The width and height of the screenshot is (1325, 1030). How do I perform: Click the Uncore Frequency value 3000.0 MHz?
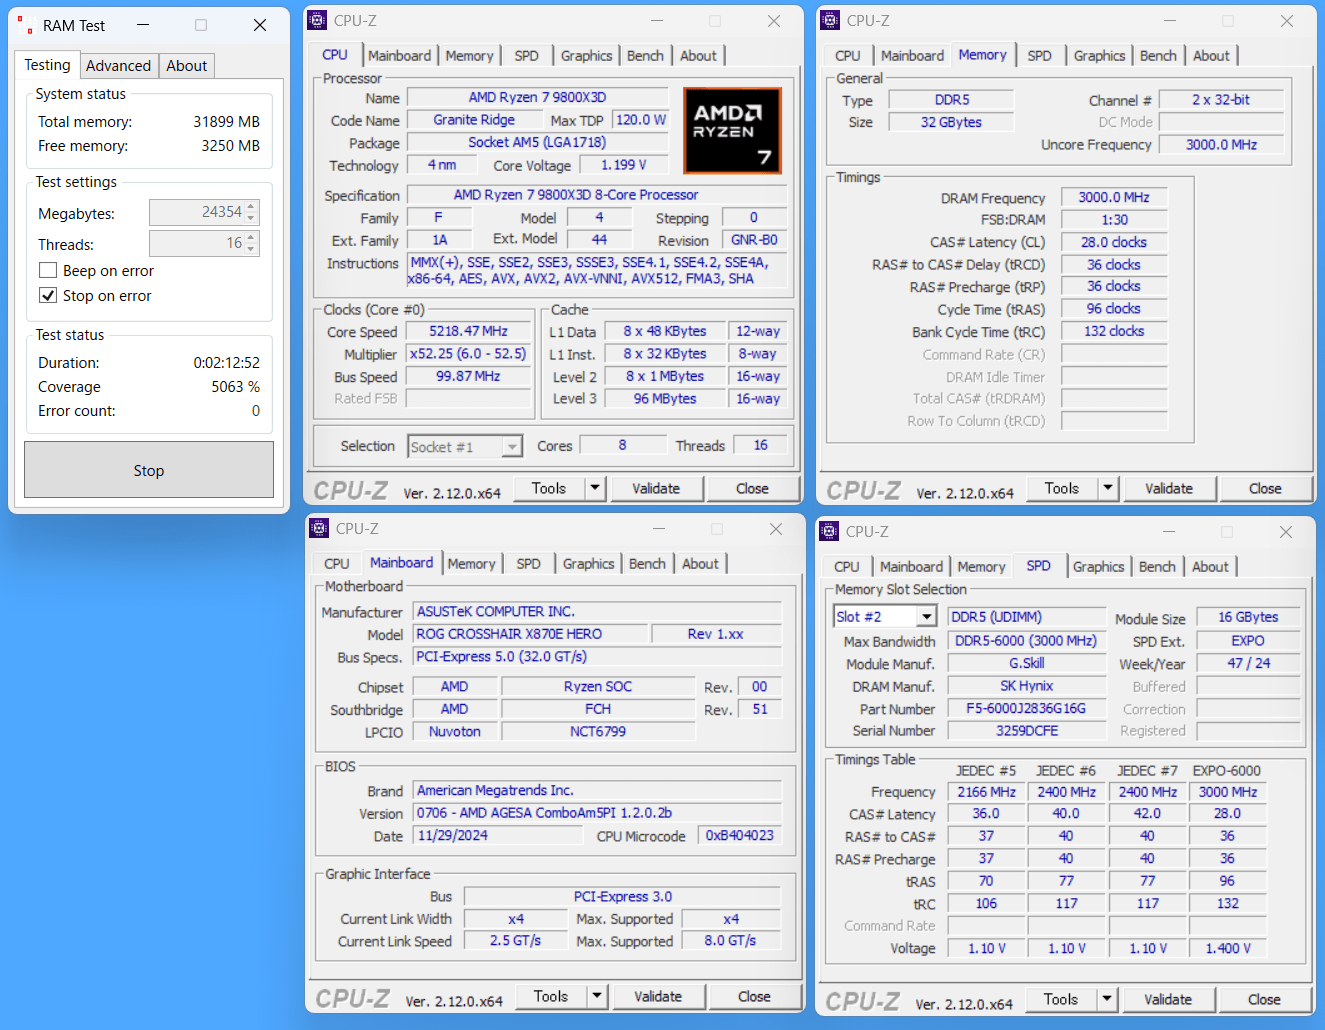[1221, 145]
